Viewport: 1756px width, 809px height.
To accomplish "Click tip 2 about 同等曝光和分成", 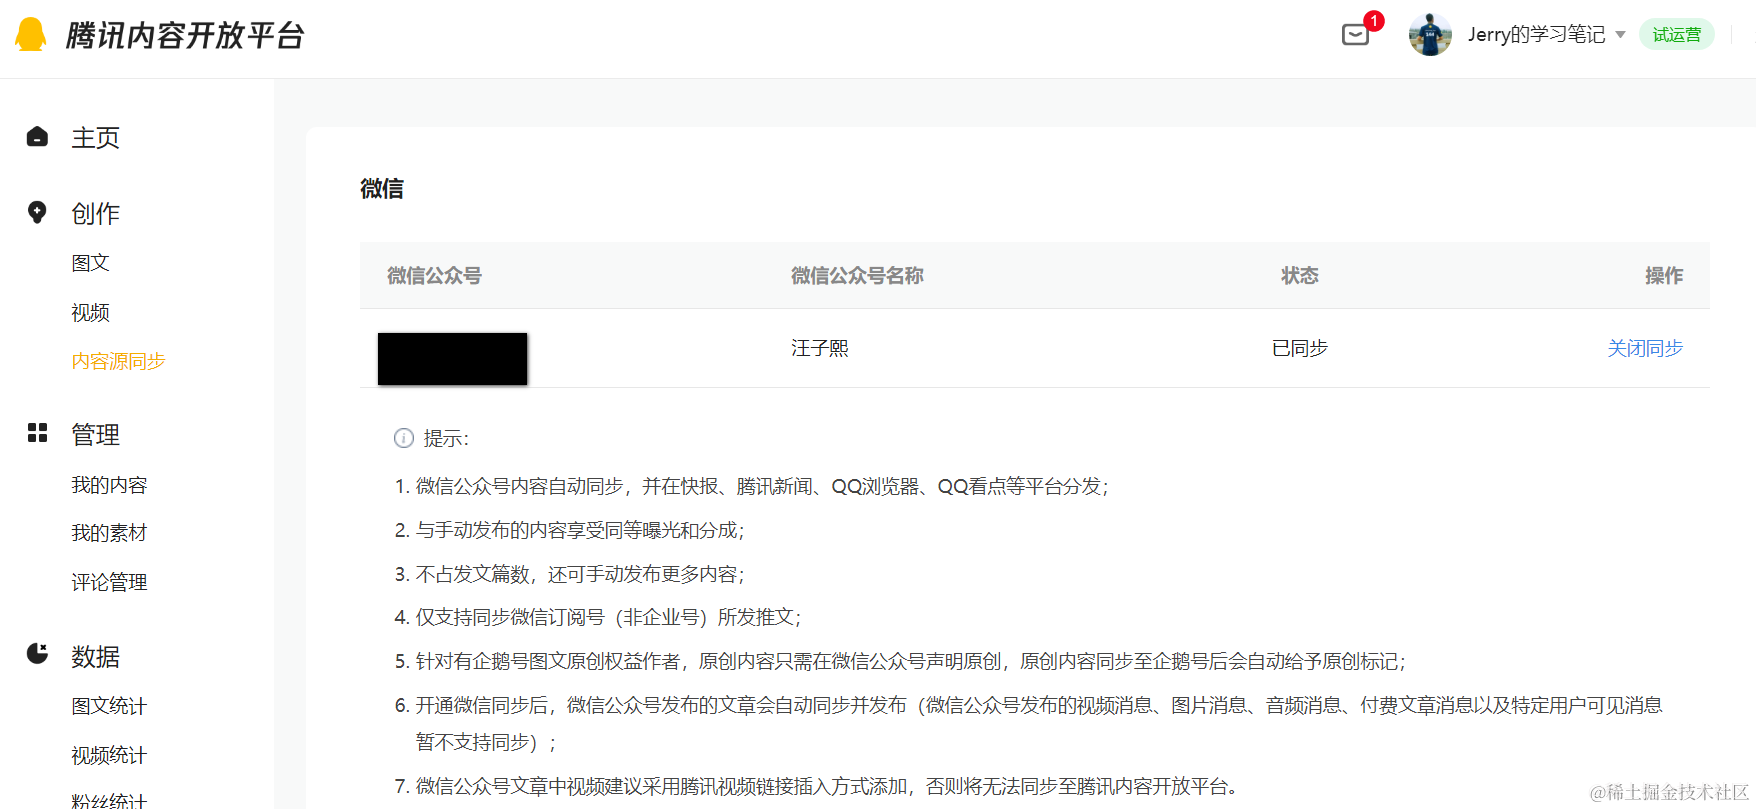I will coord(570,530).
